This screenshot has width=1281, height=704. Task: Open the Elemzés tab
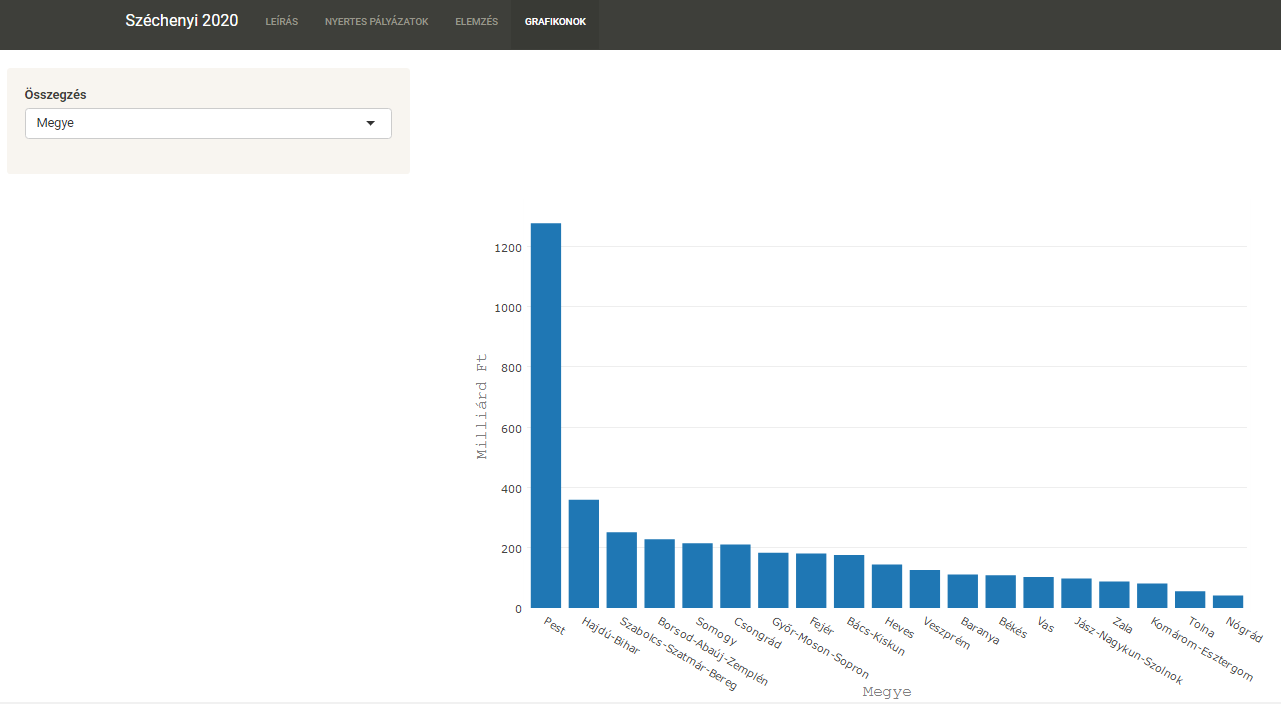coord(476,22)
